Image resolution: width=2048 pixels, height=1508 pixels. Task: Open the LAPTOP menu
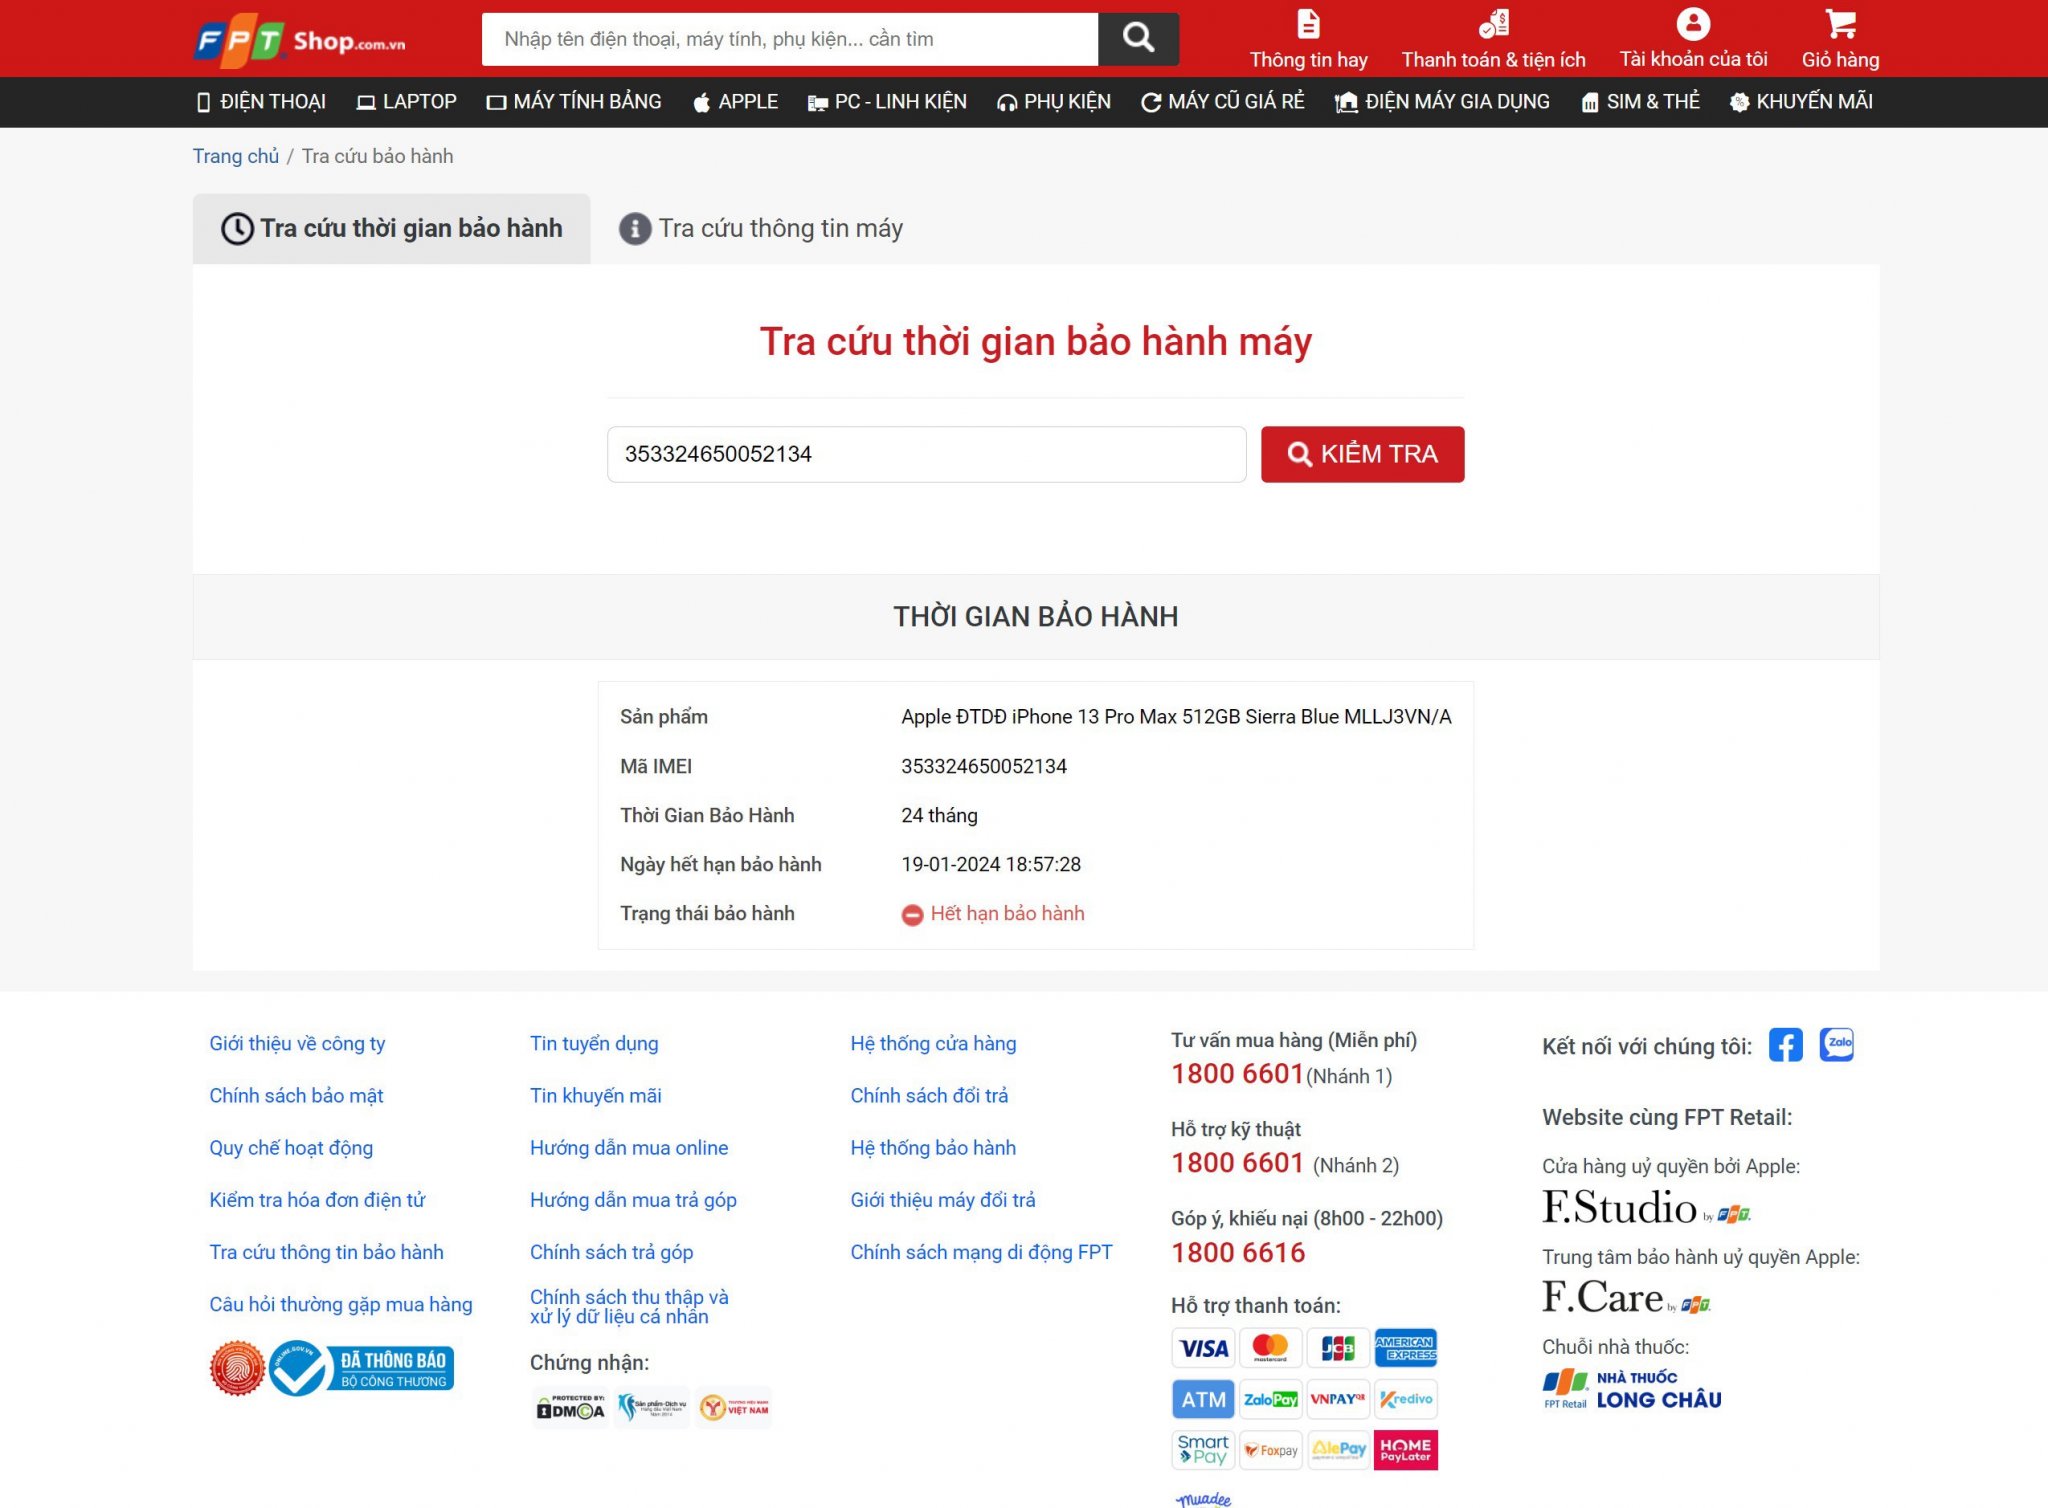[x=407, y=102]
